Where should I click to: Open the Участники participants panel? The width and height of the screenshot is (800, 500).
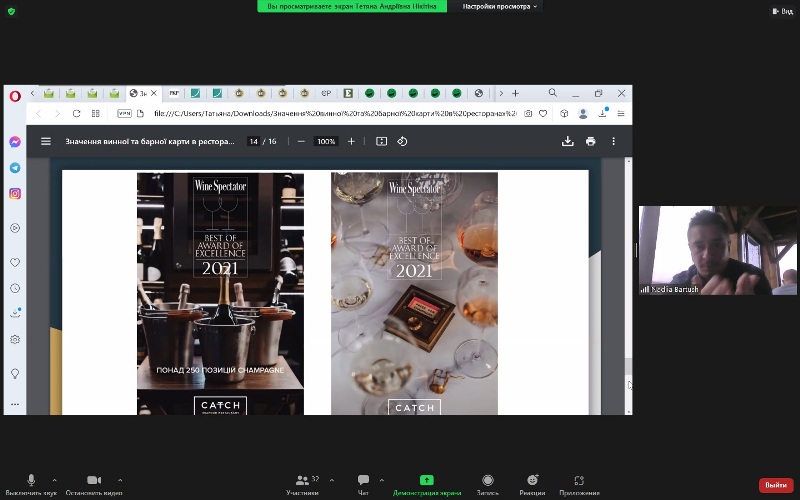304,485
